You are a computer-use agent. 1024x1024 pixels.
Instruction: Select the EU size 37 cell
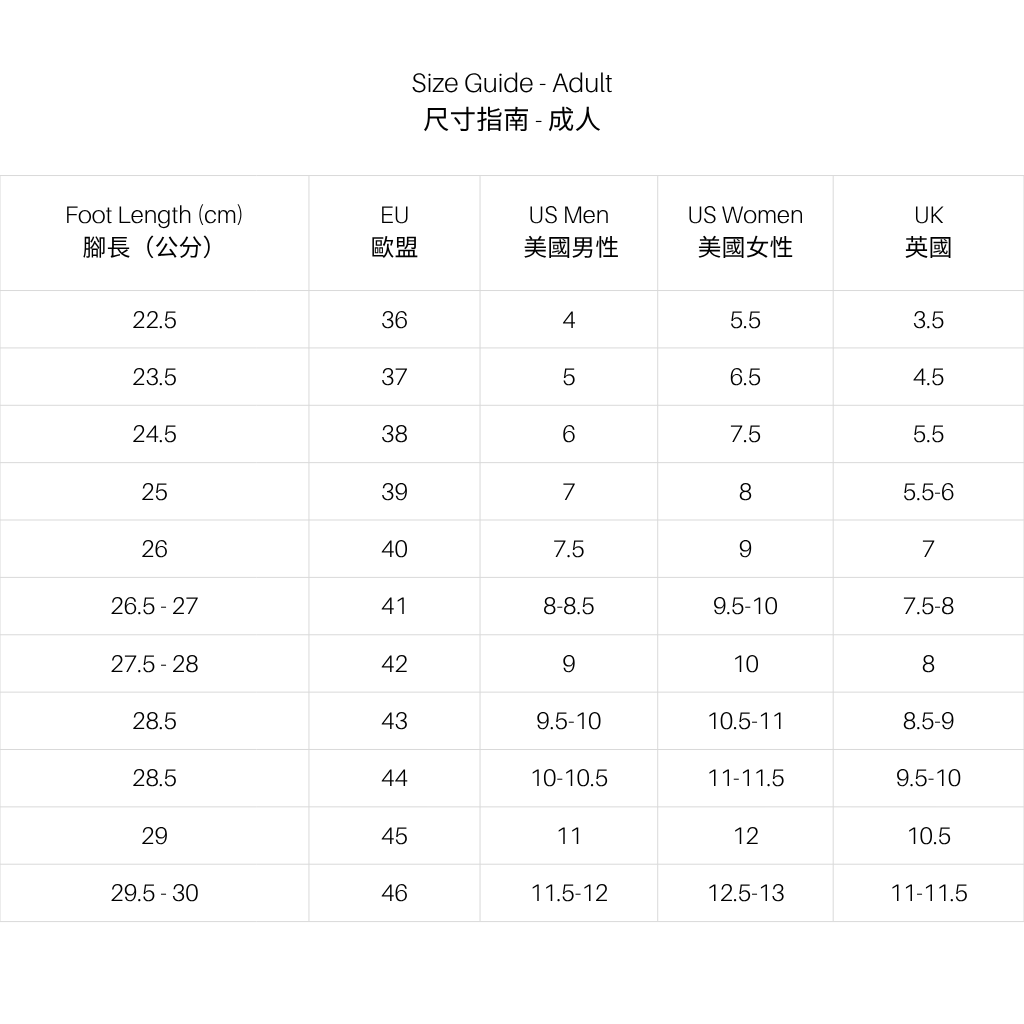394,377
